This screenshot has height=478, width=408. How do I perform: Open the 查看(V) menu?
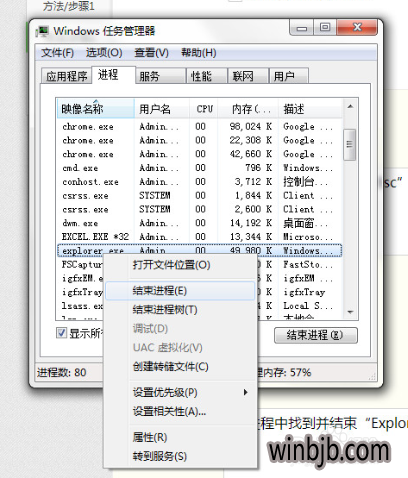pos(151,53)
